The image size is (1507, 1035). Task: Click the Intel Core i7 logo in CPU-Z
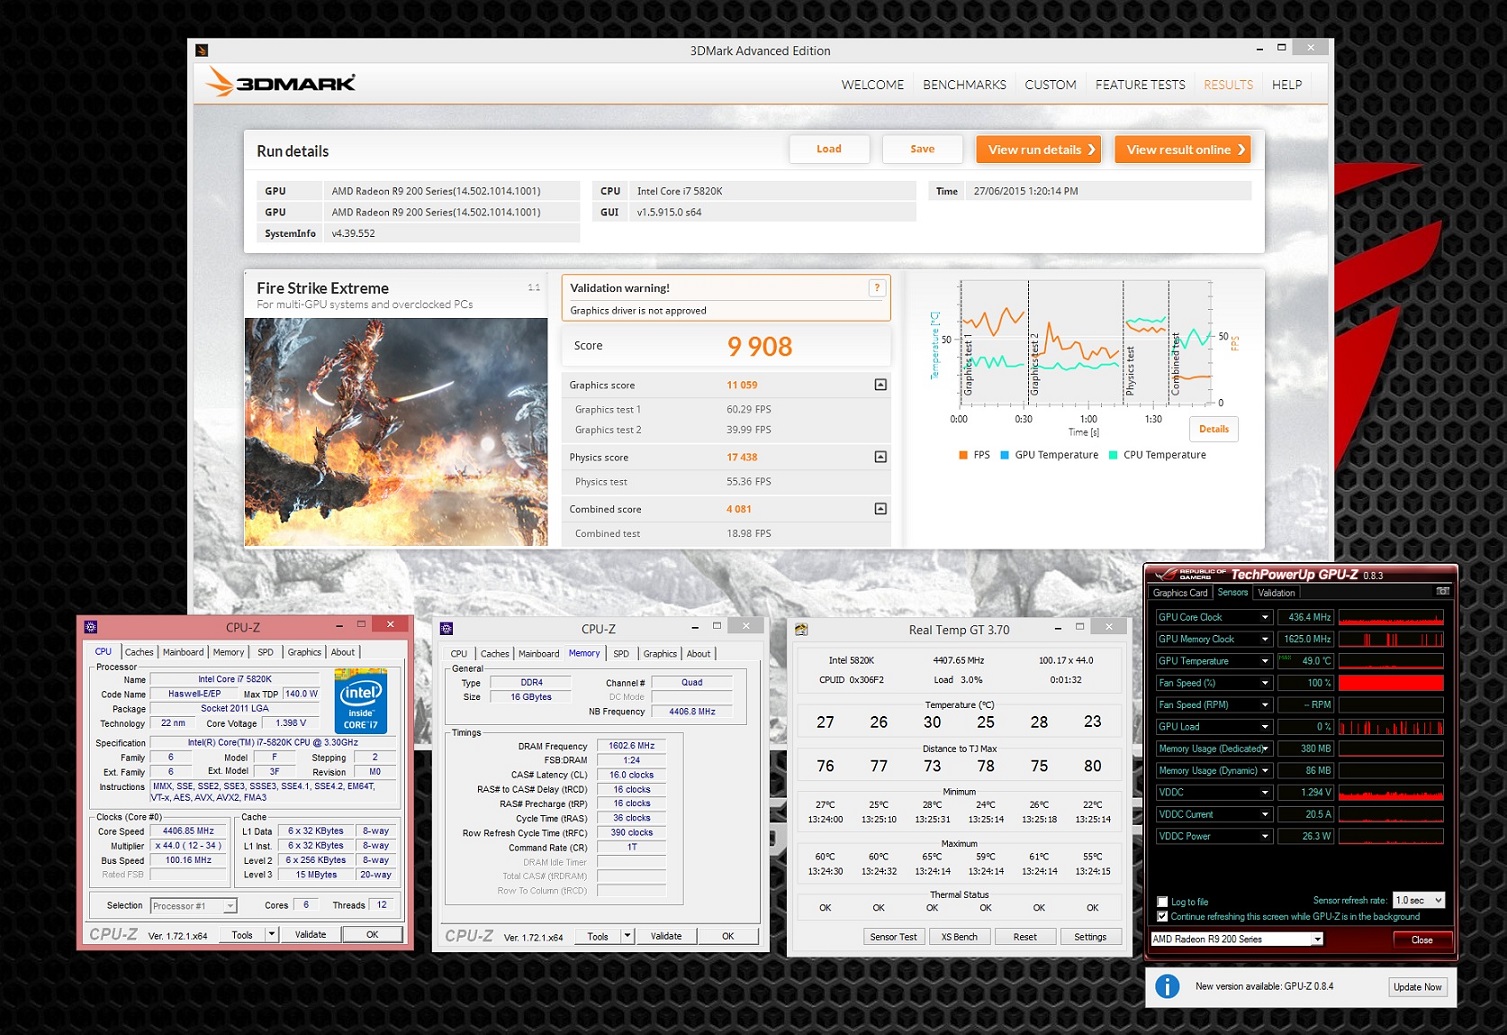pos(360,703)
